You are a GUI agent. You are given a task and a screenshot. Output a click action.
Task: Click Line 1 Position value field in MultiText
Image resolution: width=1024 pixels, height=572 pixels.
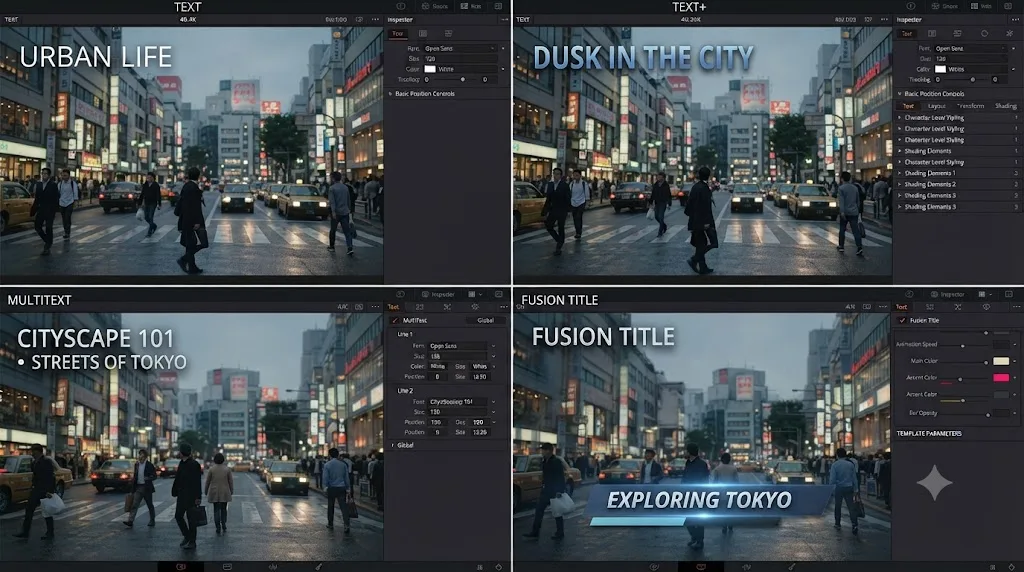(438, 377)
